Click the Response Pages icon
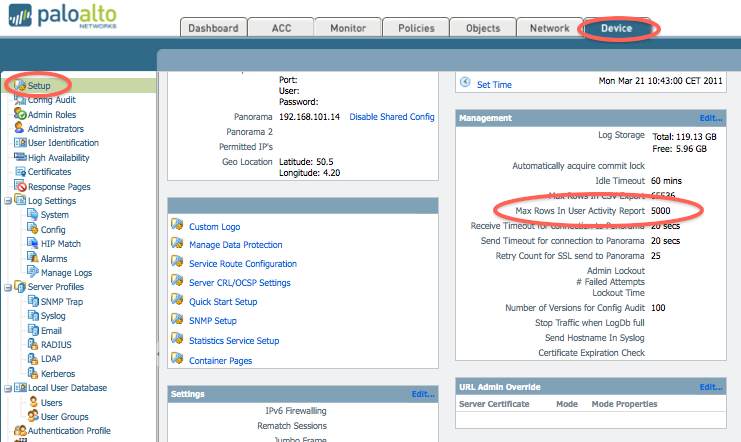This screenshot has width=741, height=442. [20, 186]
